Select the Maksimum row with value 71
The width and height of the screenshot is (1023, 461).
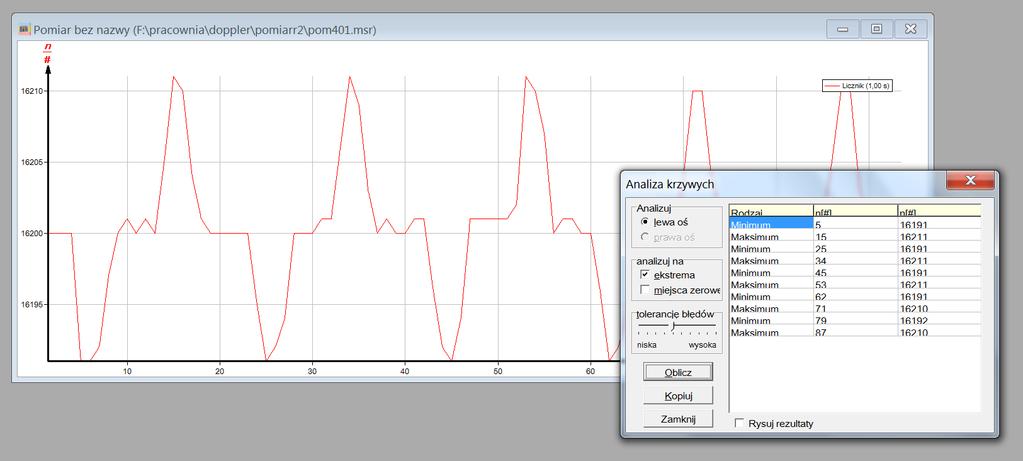pos(855,308)
